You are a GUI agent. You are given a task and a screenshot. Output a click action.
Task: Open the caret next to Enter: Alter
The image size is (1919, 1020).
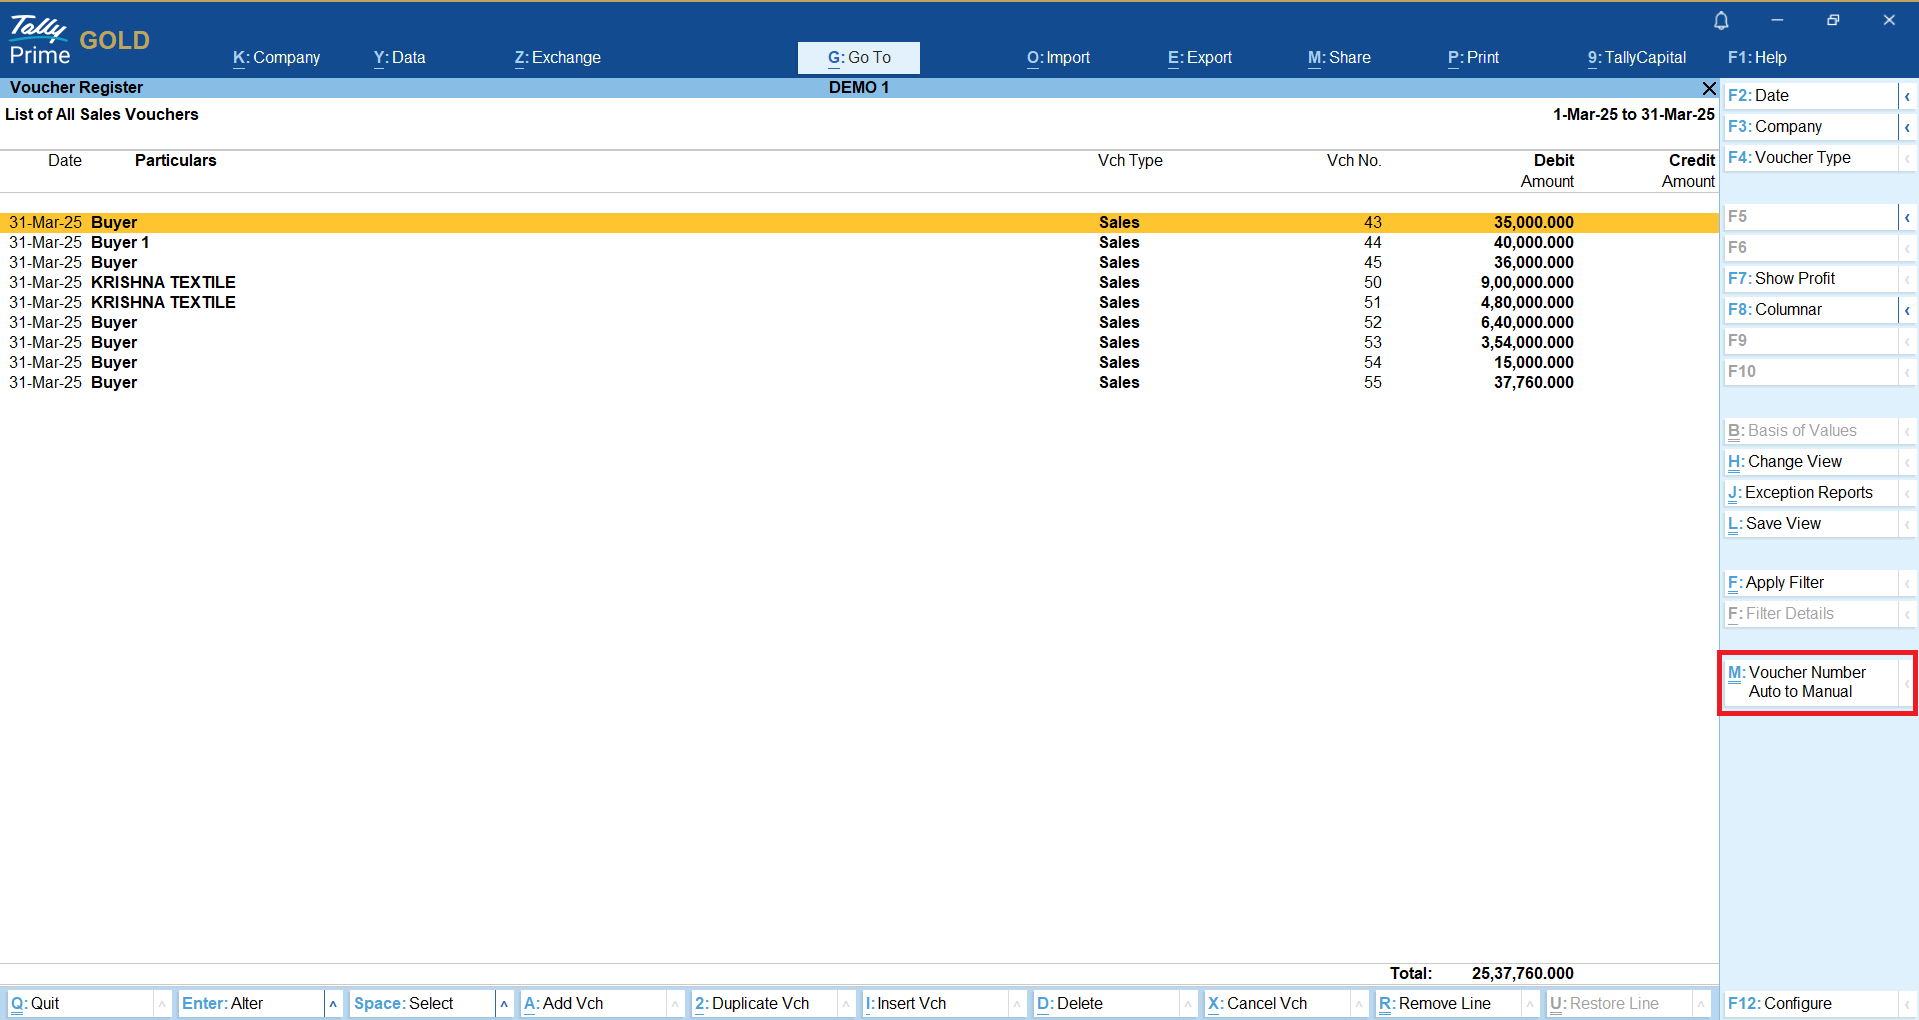(x=333, y=1003)
